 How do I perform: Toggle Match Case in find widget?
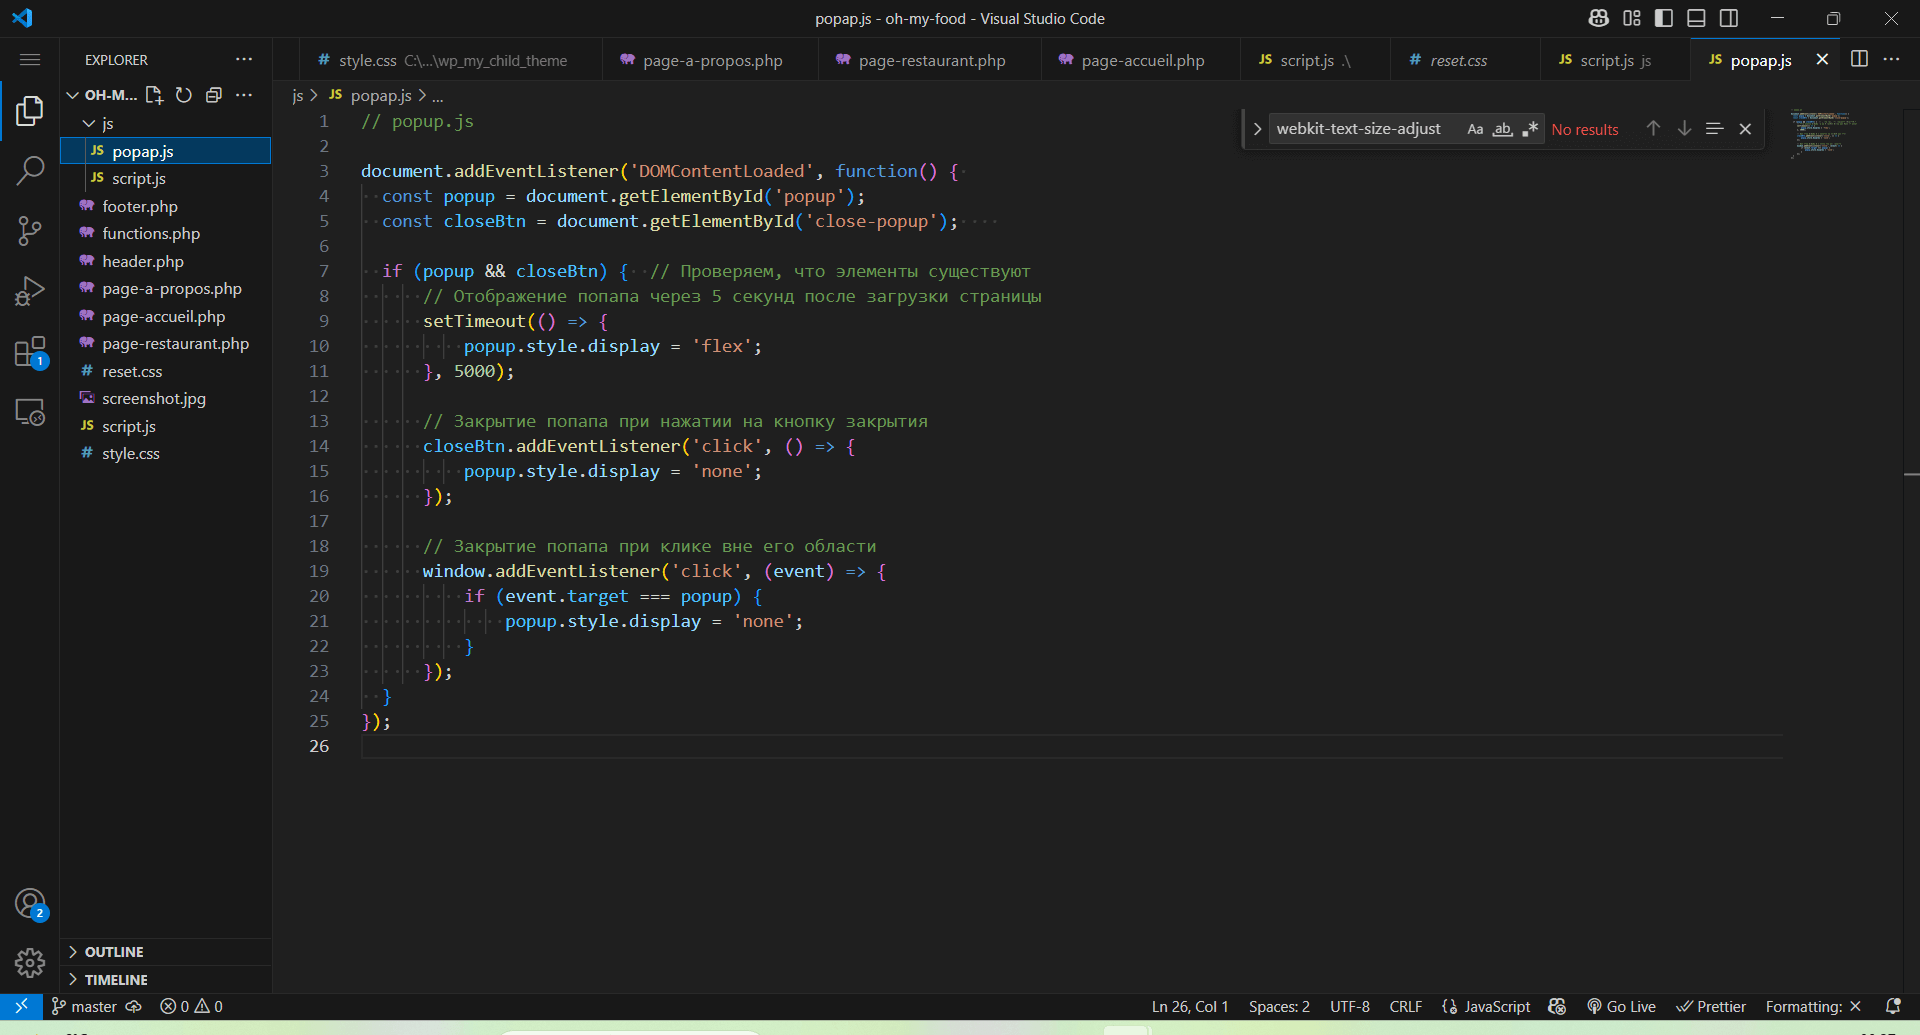point(1475,129)
